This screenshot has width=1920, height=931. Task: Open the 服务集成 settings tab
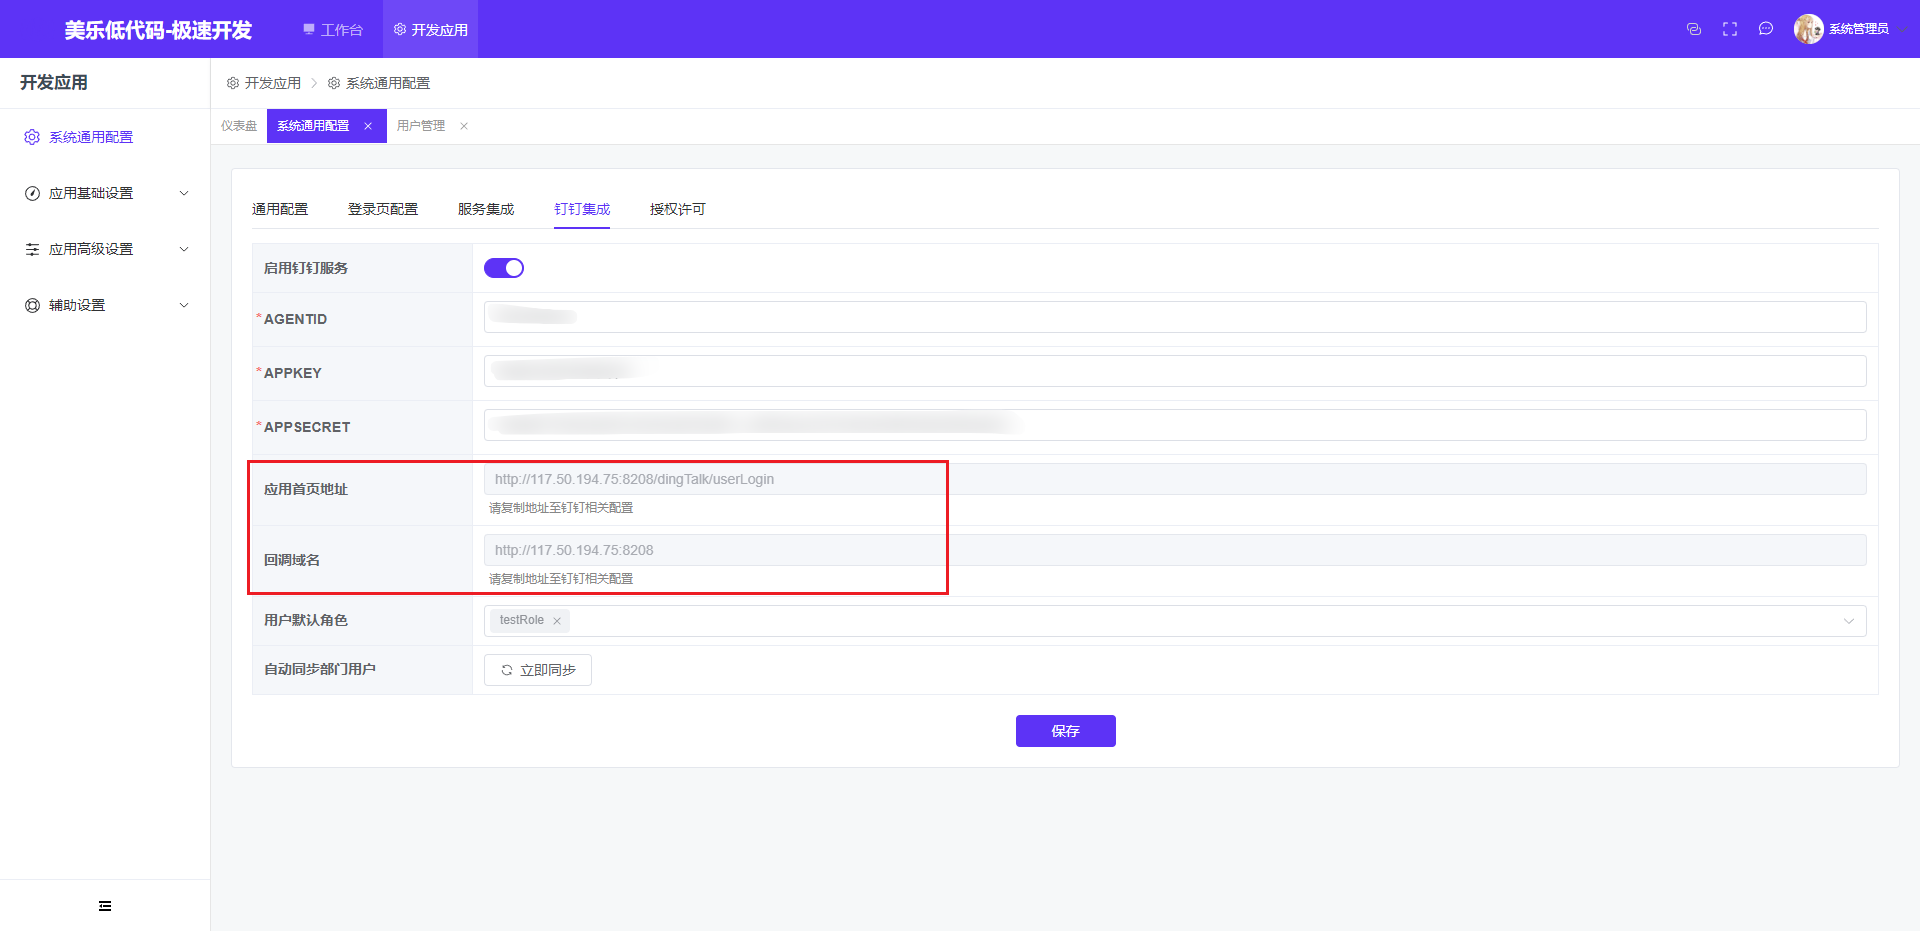point(486,209)
